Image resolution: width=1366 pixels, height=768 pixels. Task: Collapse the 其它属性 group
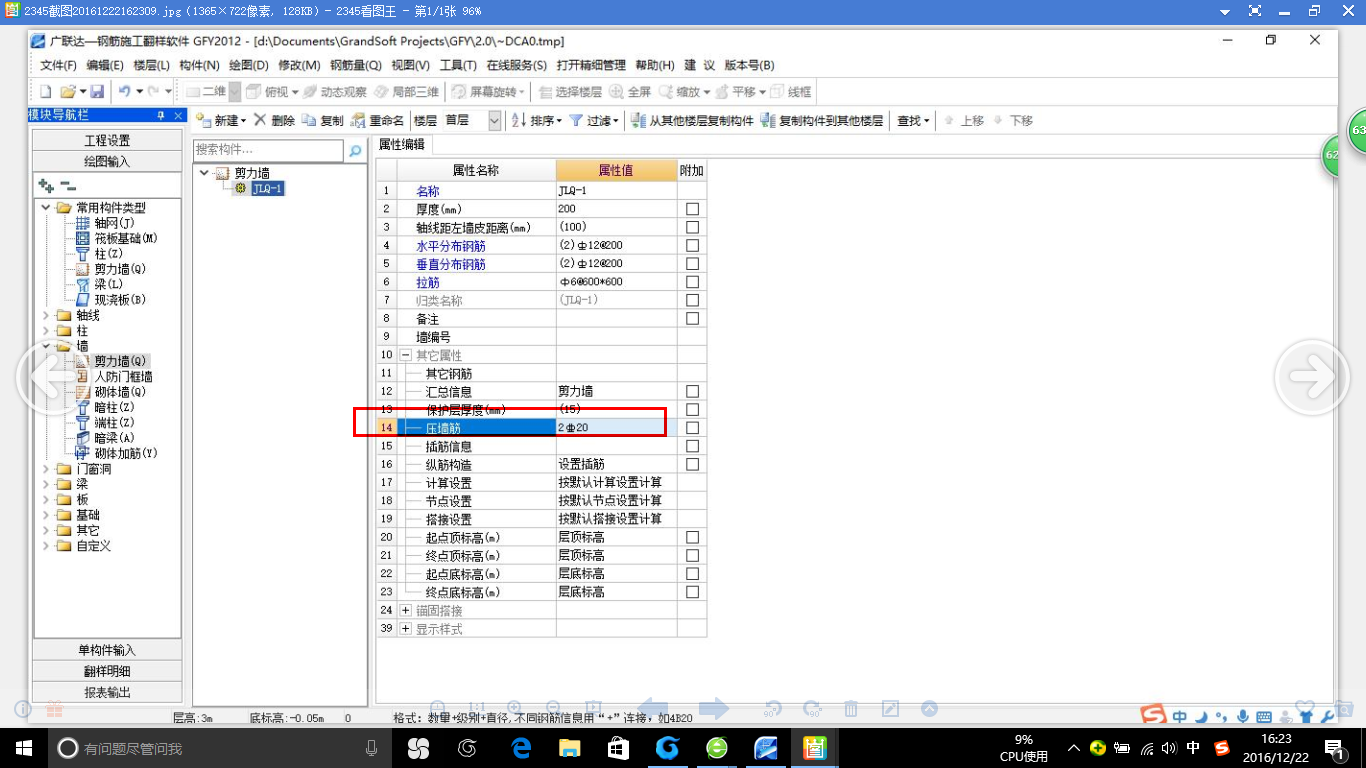pyautogui.click(x=406, y=355)
